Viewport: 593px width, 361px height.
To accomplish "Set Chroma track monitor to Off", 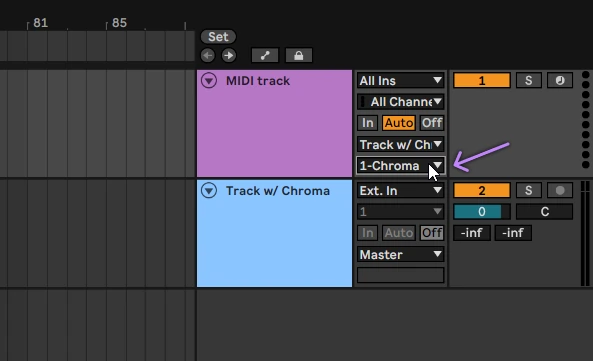I will [432, 233].
